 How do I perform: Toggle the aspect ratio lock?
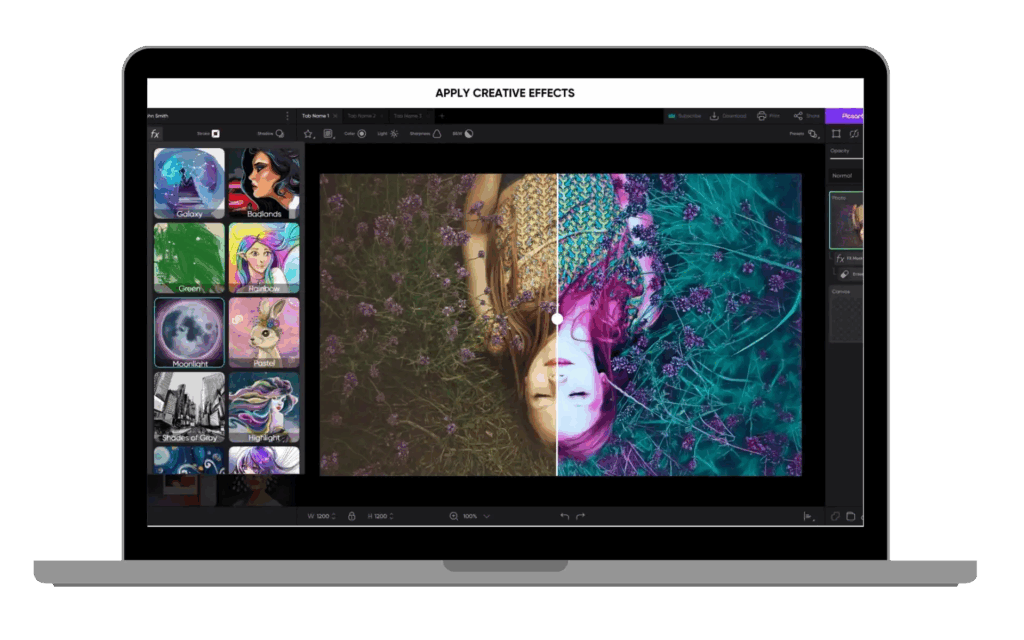pos(351,516)
